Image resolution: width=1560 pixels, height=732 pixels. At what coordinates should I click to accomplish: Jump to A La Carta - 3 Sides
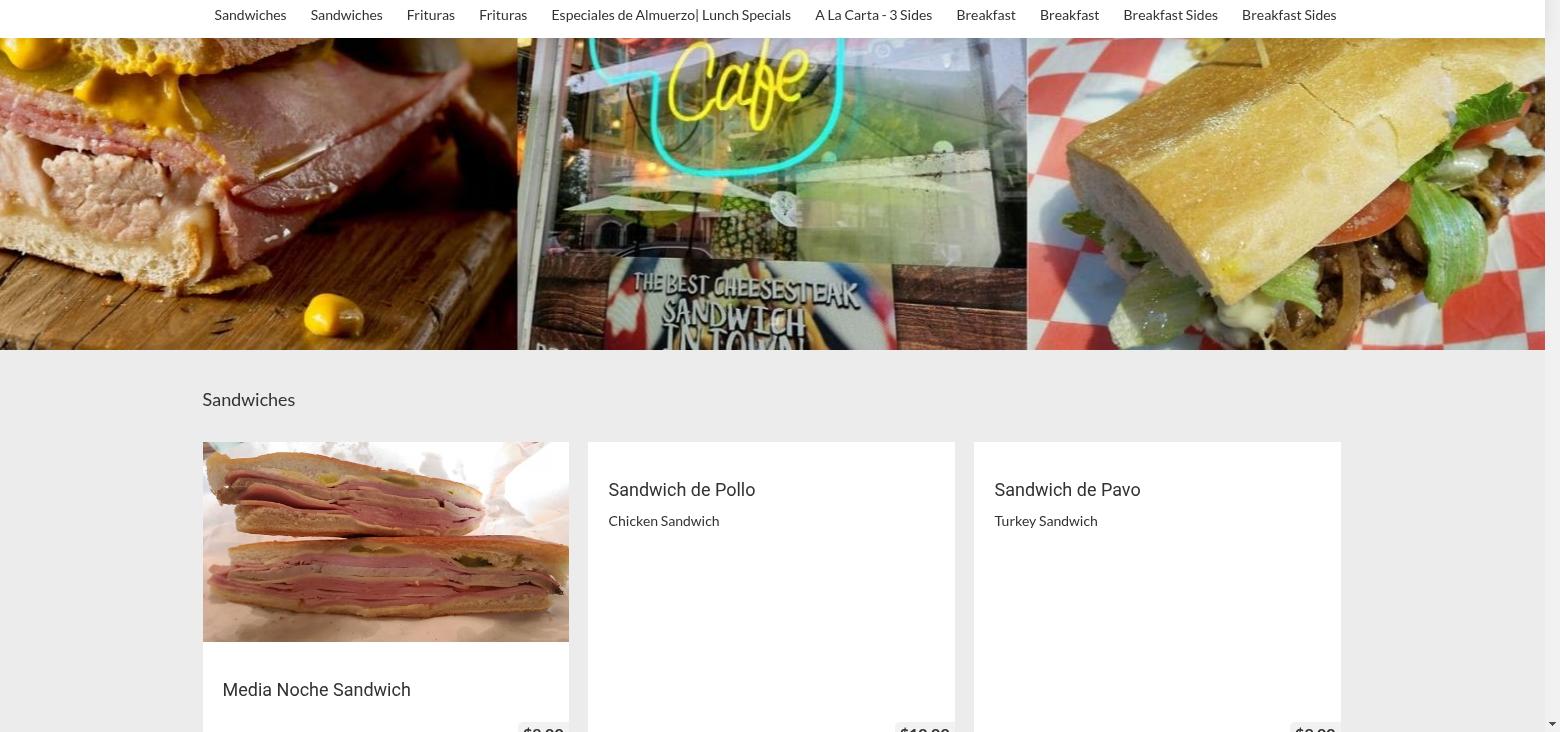click(x=873, y=15)
